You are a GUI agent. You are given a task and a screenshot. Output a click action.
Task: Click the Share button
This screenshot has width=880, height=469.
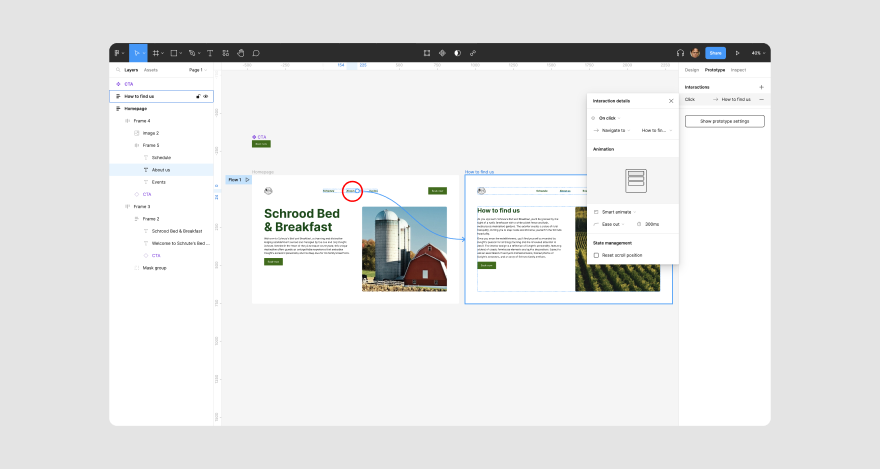pyautogui.click(x=716, y=53)
